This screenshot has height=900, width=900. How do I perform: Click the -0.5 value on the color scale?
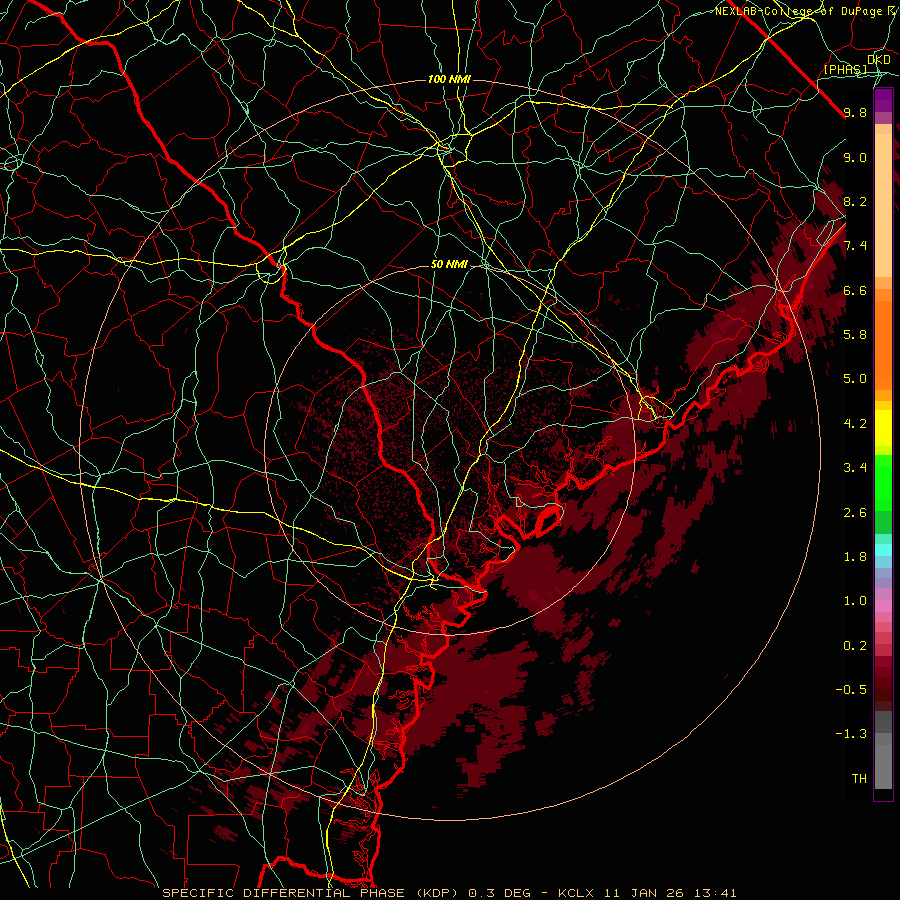851,690
